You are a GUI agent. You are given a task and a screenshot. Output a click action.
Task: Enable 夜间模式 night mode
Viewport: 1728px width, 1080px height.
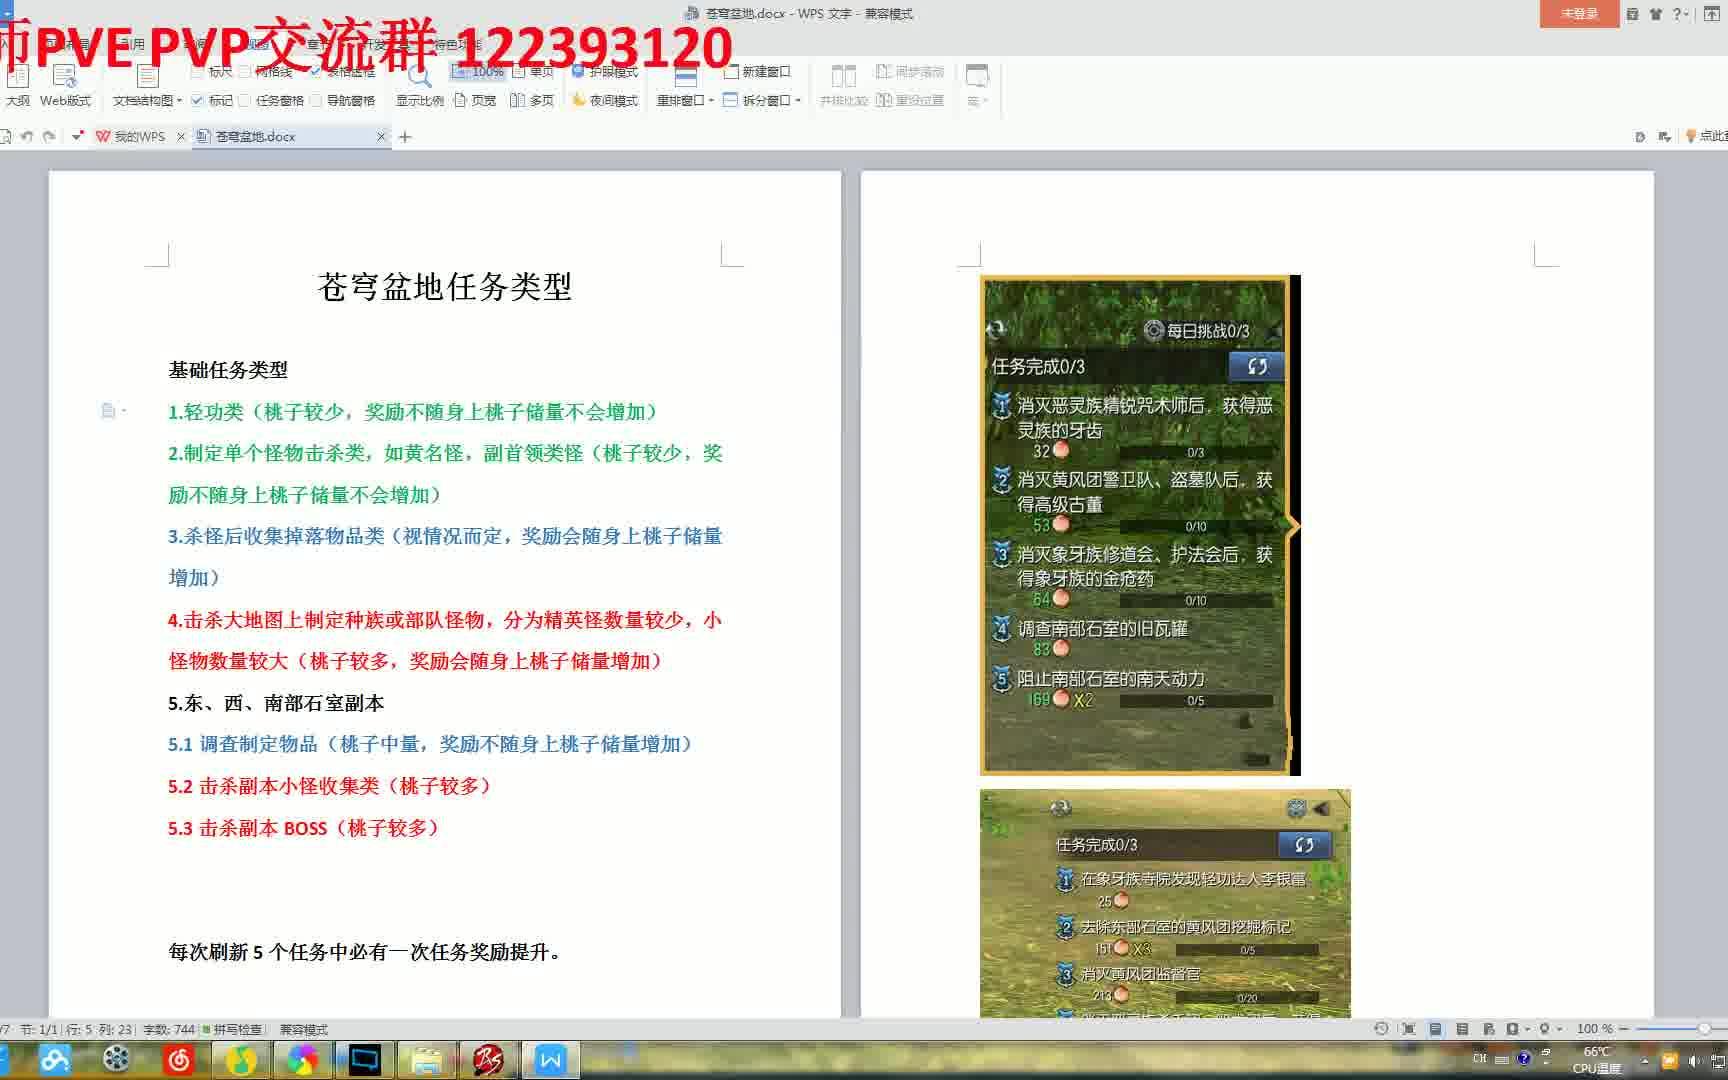[605, 100]
